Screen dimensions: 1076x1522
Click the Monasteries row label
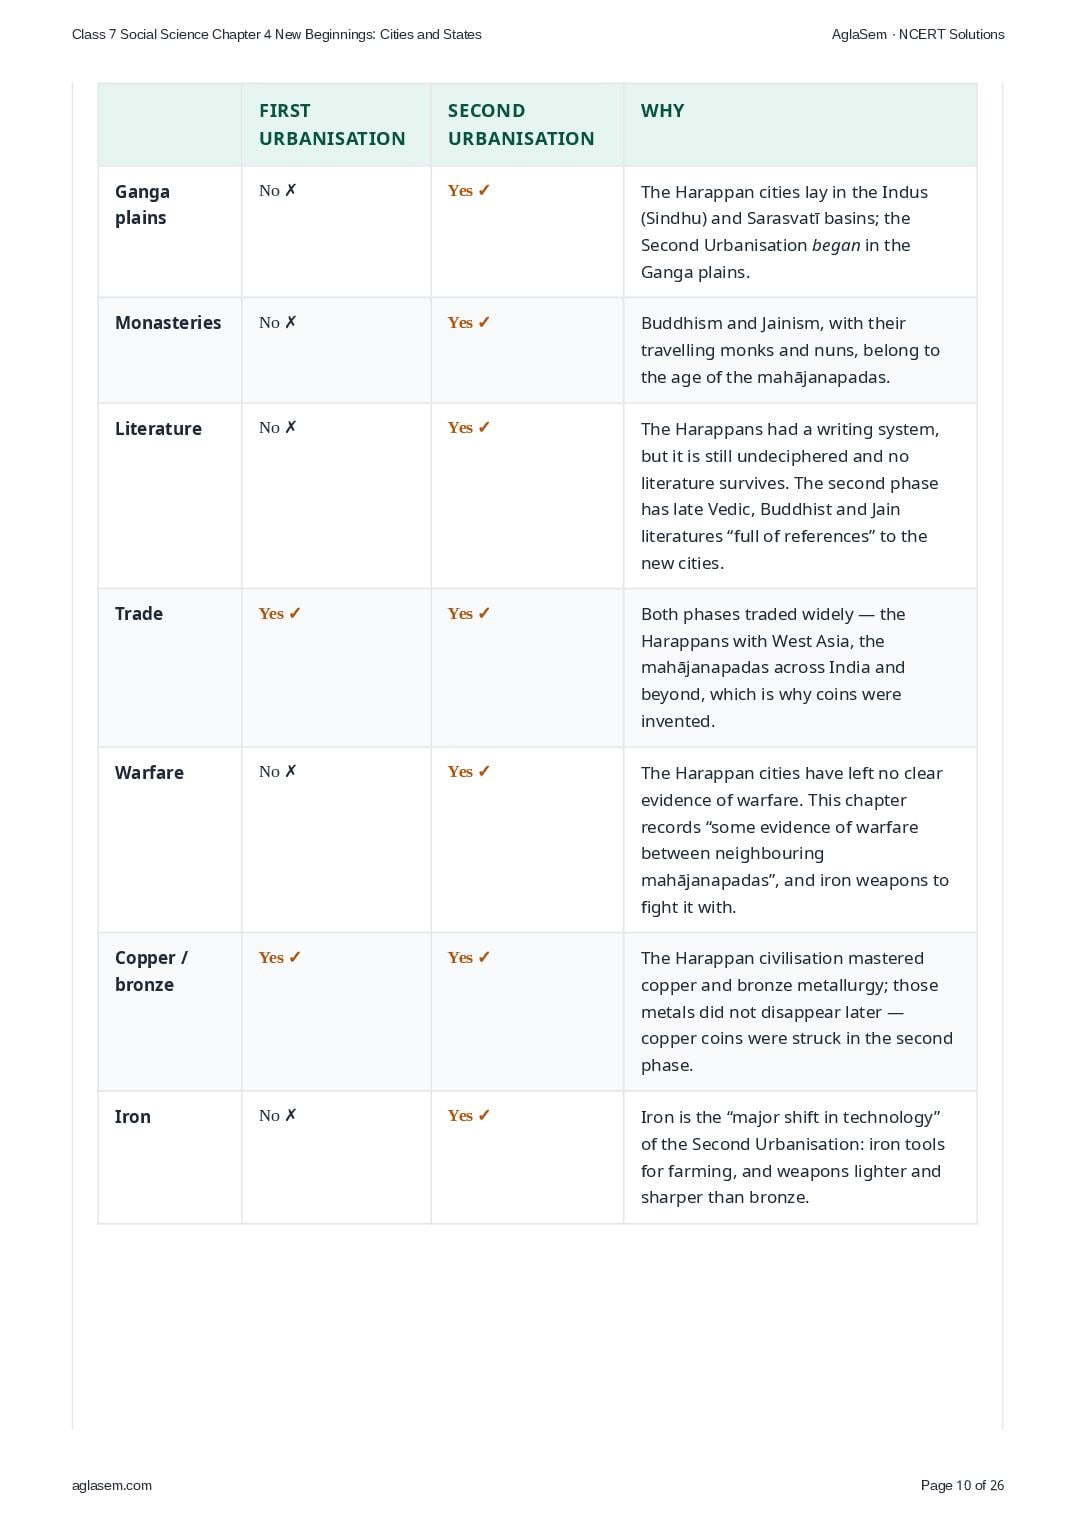[x=168, y=323]
